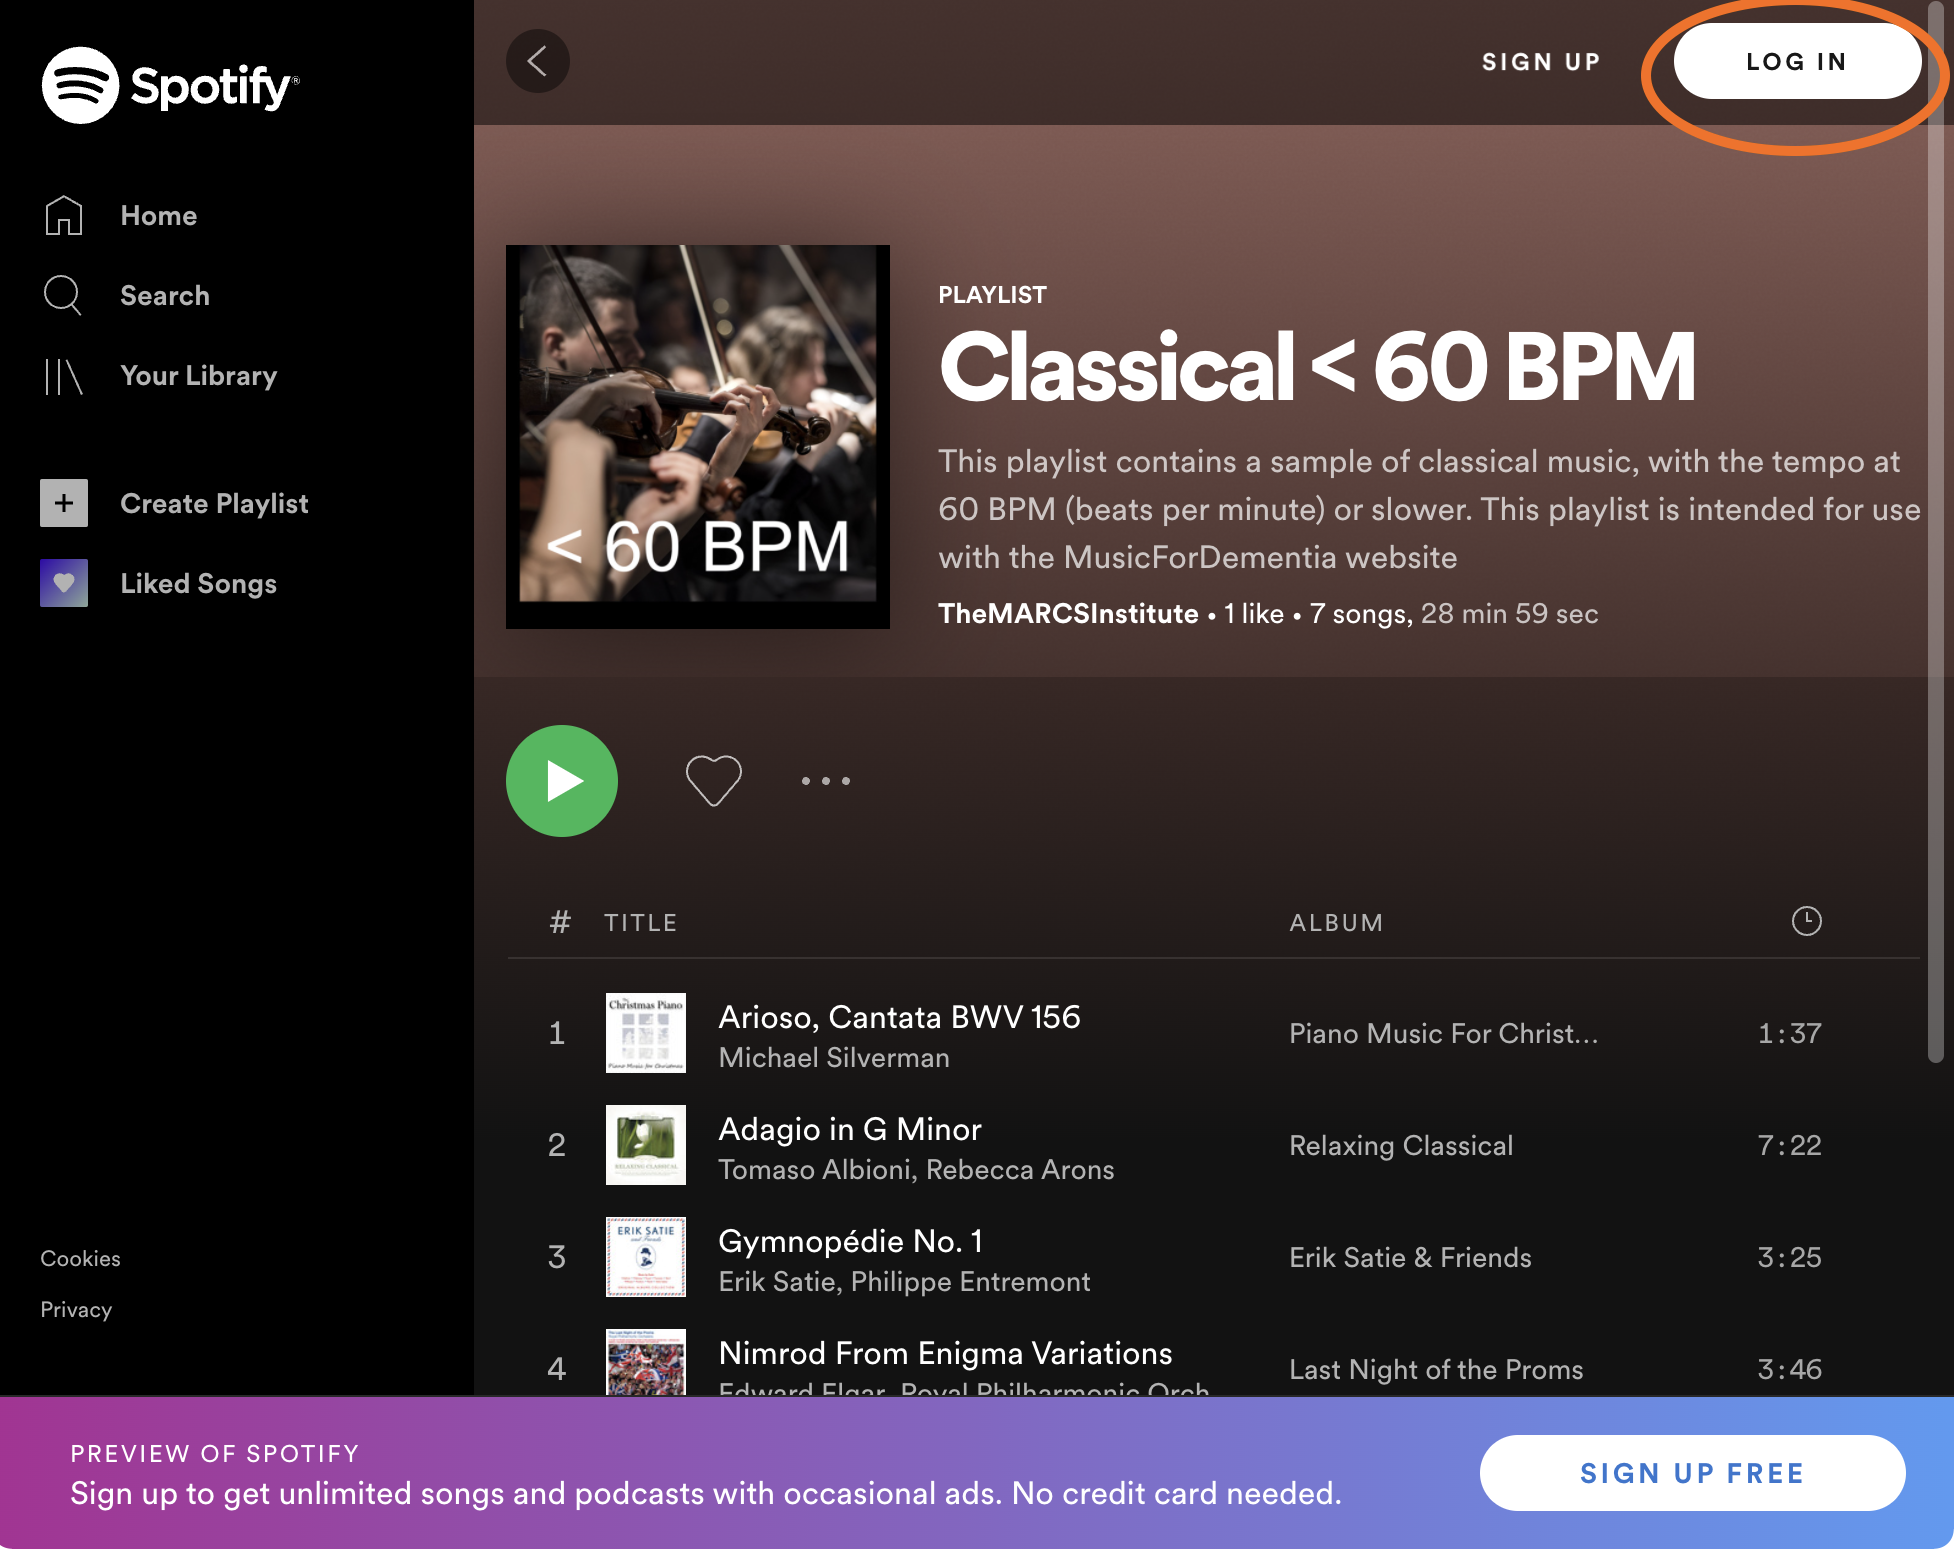Viewport: 1954px width, 1549px height.
Task: Open album Relaxing Classical link
Action: click(1401, 1146)
